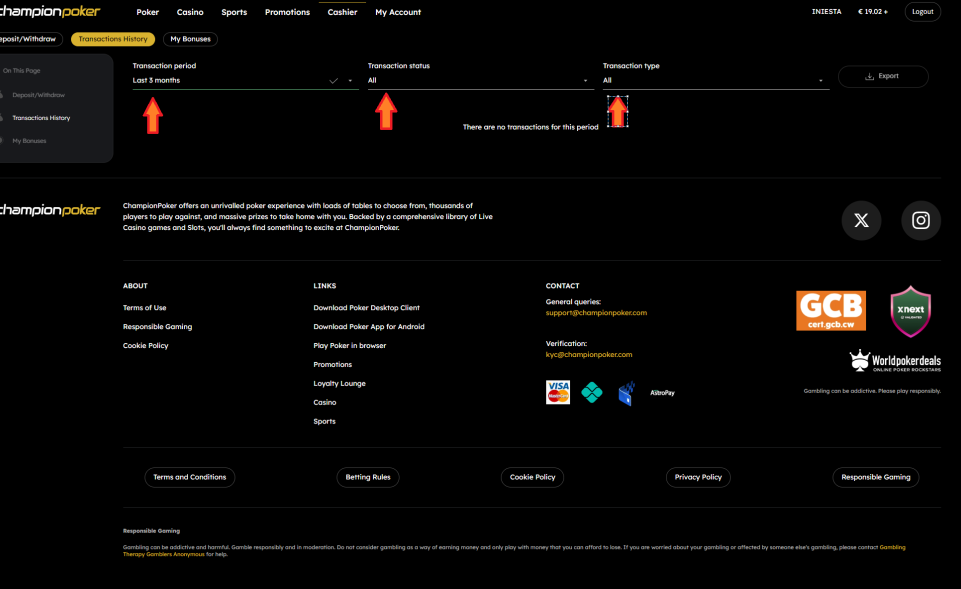Click the xnext validated shield badge
The height and width of the screenshot is (589, 961).
point(910,311)
